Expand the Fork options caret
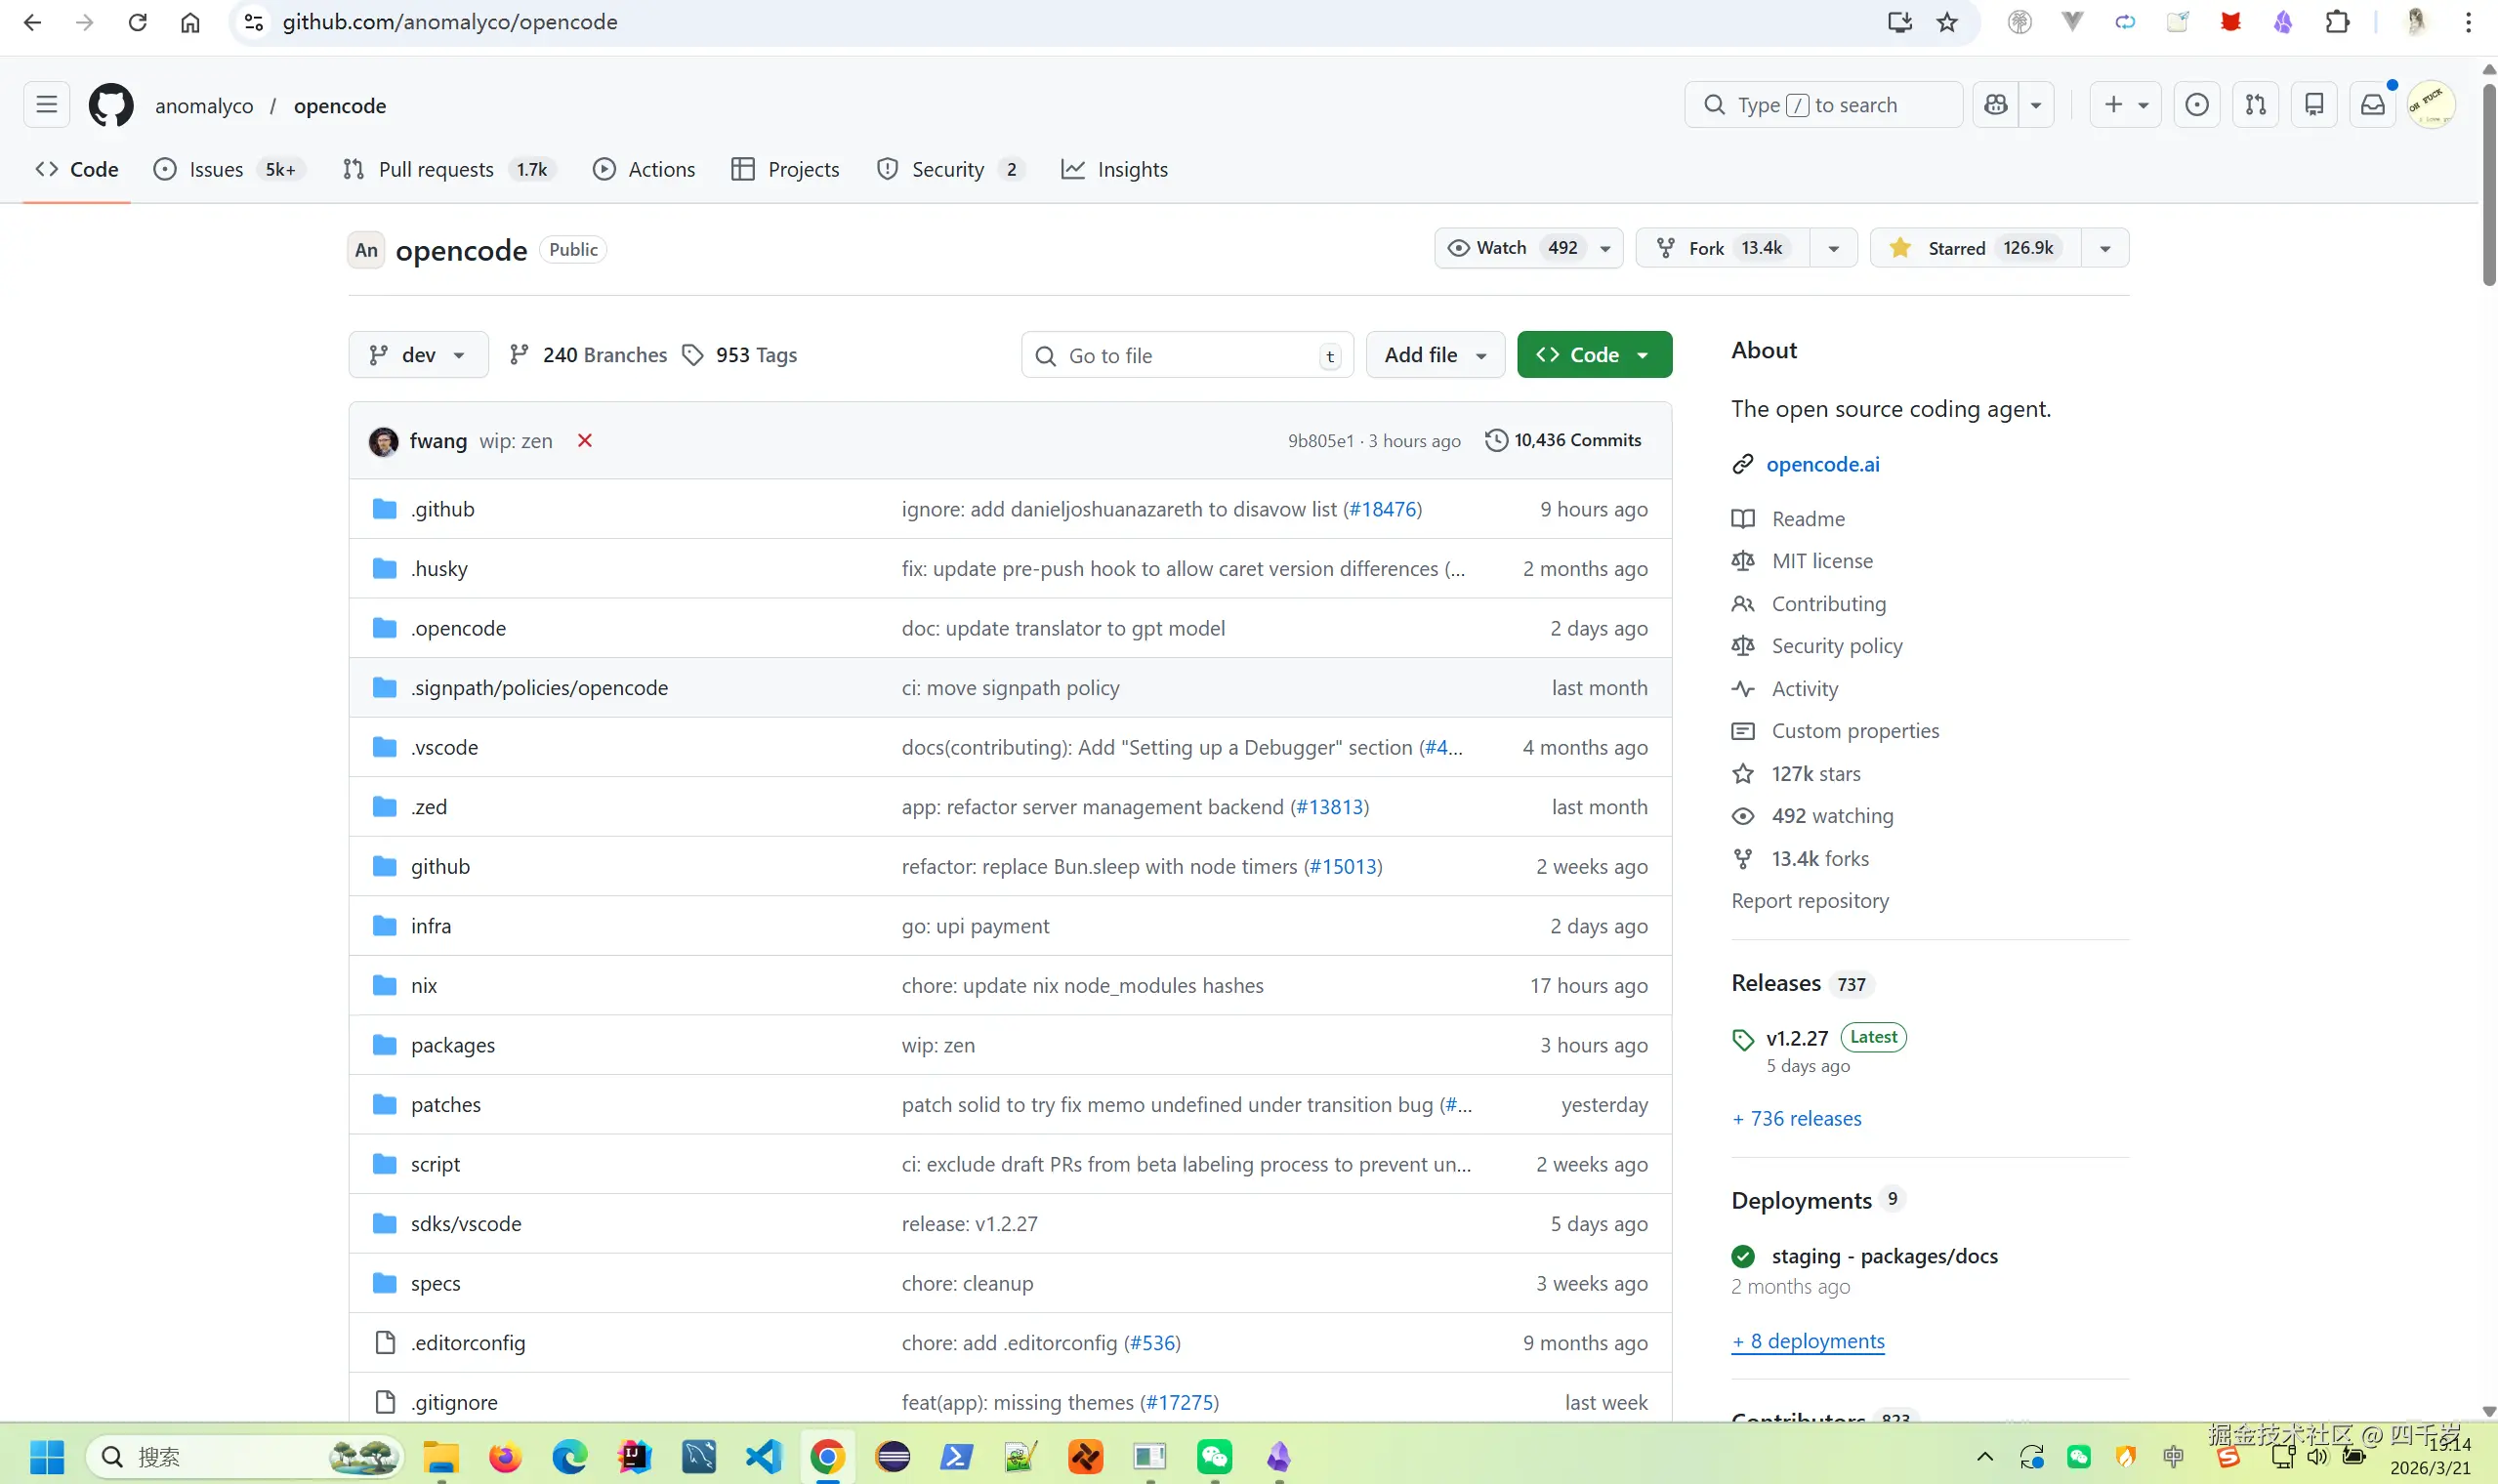The height and width of the screenshot is (1484, 2498). coord(1833,247)
